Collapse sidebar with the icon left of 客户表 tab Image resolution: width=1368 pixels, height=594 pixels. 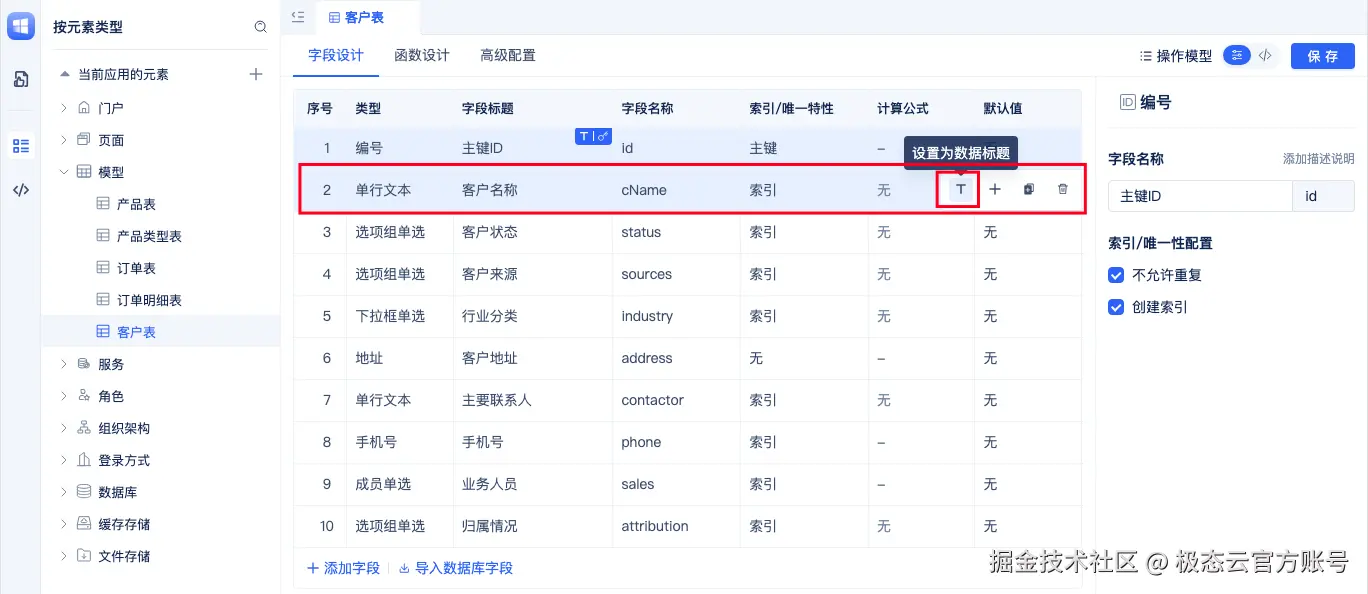(298, 17)
